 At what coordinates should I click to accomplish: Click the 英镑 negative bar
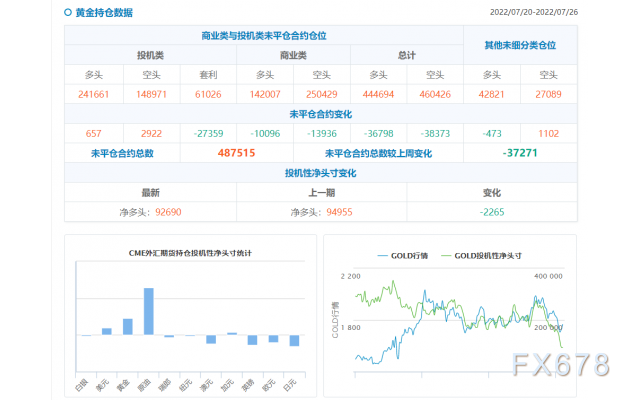click(x=252, y=340)
